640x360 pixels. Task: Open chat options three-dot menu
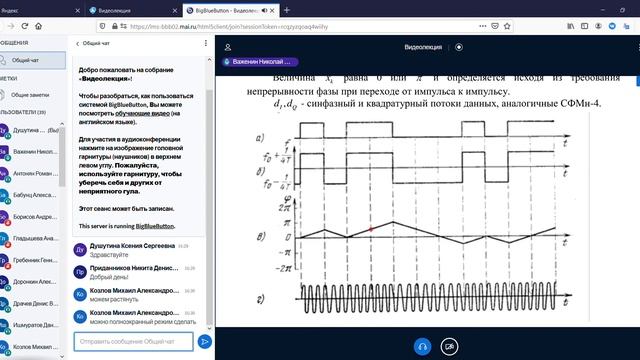[x=206, y=43]
